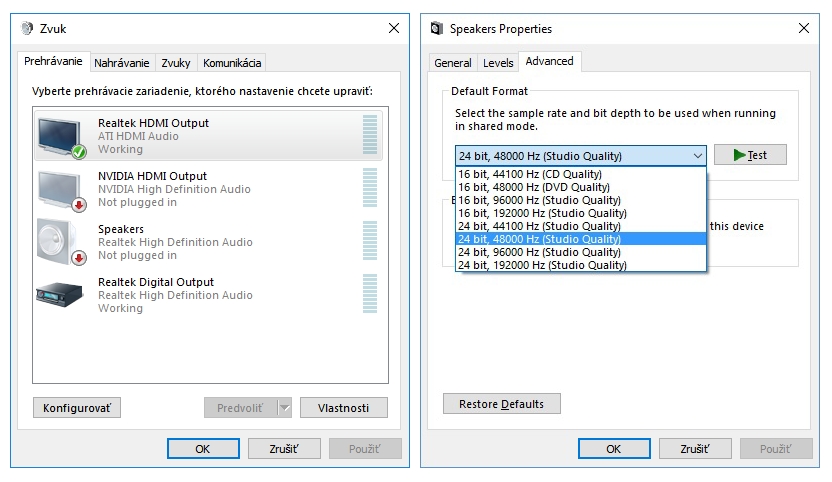Click the NVIDIA HDMI Output device icon

(x=61, y=189)
